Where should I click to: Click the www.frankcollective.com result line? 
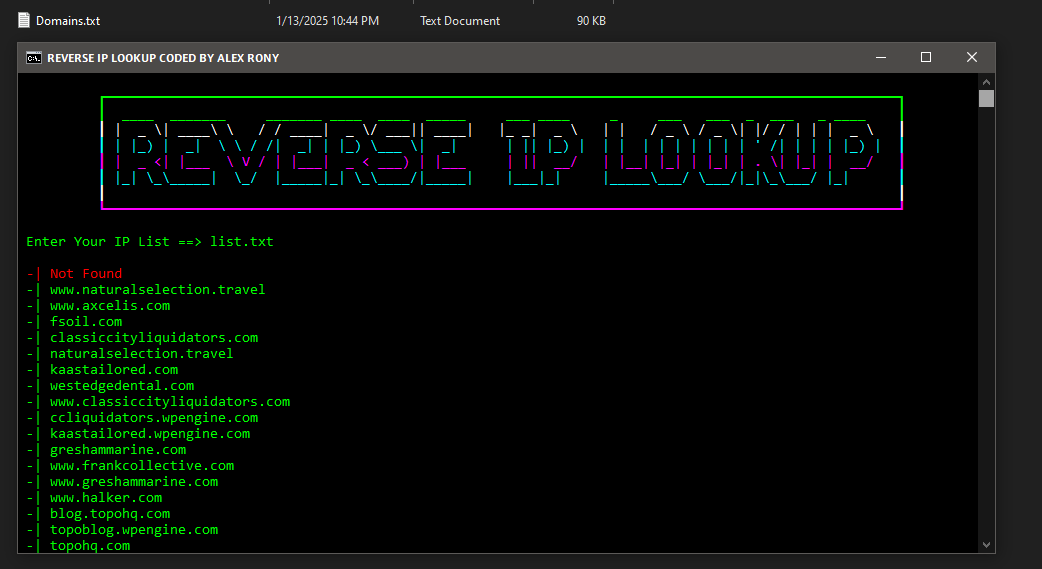pyautogui.click(x=142, y=466)
